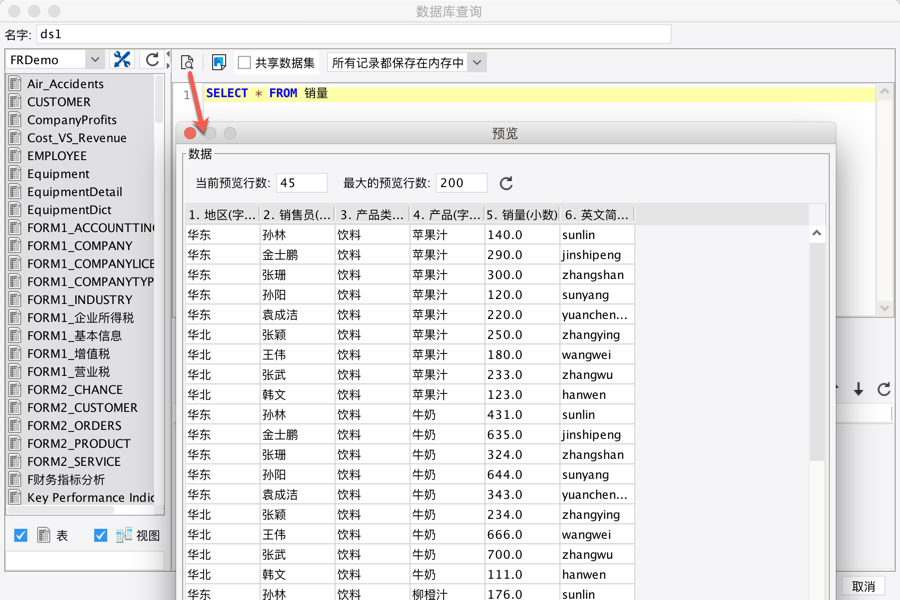Click the cell 柳橙汁 in product column

pos(447,594)
